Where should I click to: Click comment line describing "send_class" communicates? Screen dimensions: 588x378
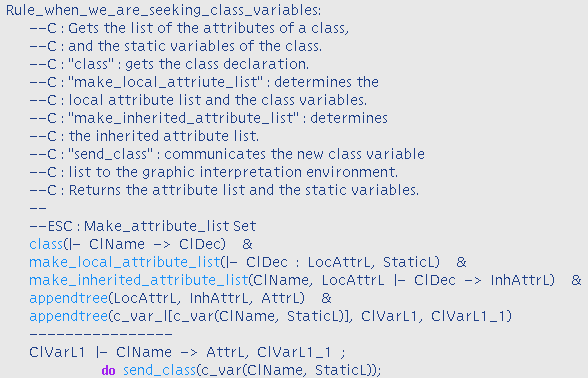(x=227, y=154)
